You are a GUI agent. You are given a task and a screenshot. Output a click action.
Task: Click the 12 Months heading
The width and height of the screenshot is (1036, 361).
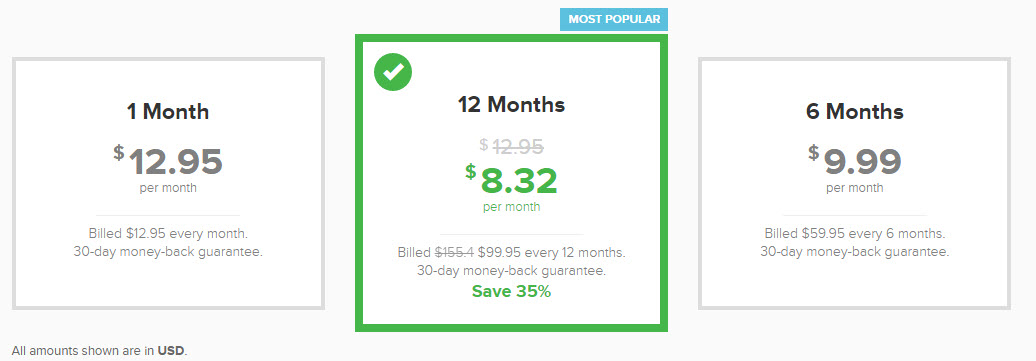[x=511, y=105]
